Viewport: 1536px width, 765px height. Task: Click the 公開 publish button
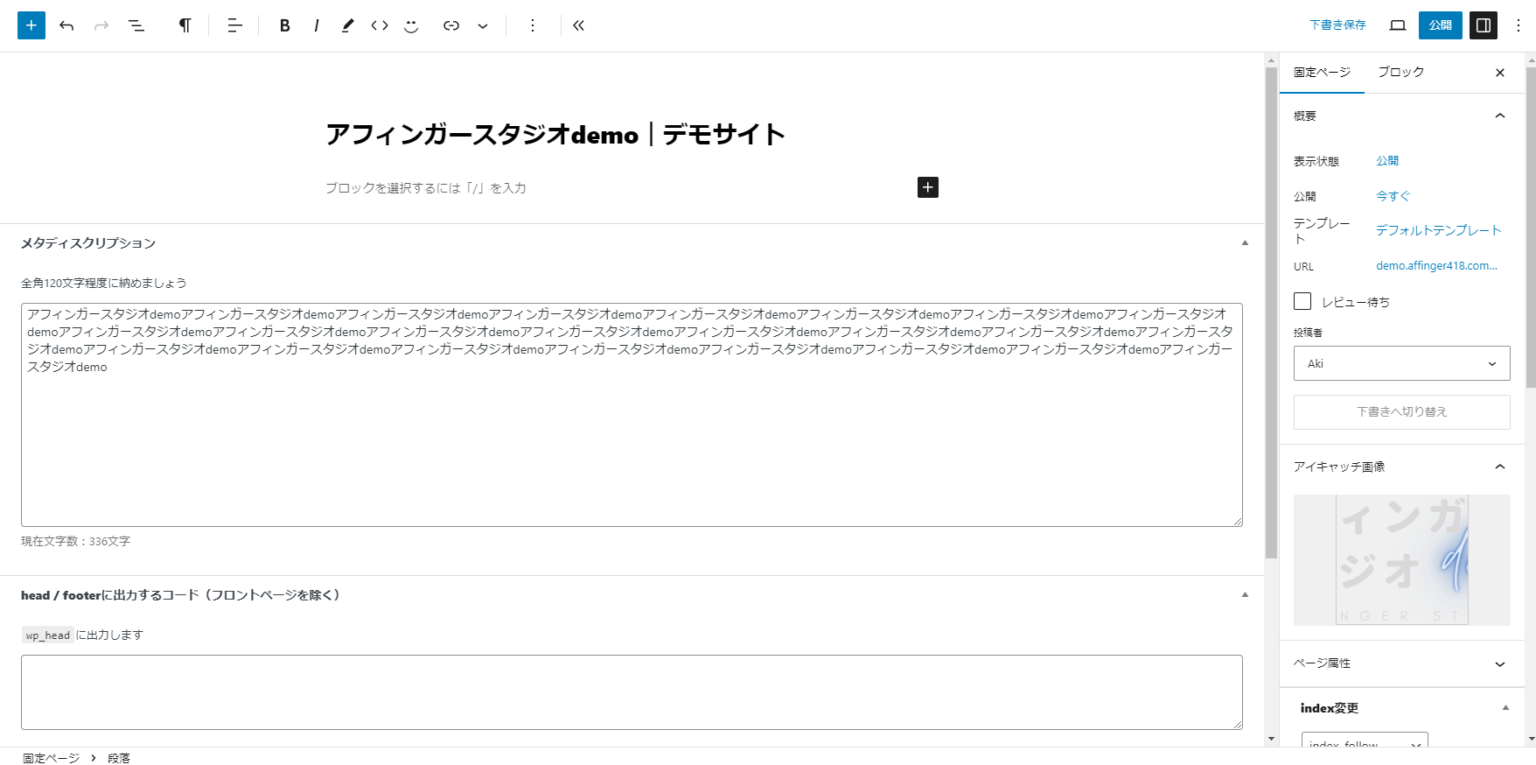1440,26
